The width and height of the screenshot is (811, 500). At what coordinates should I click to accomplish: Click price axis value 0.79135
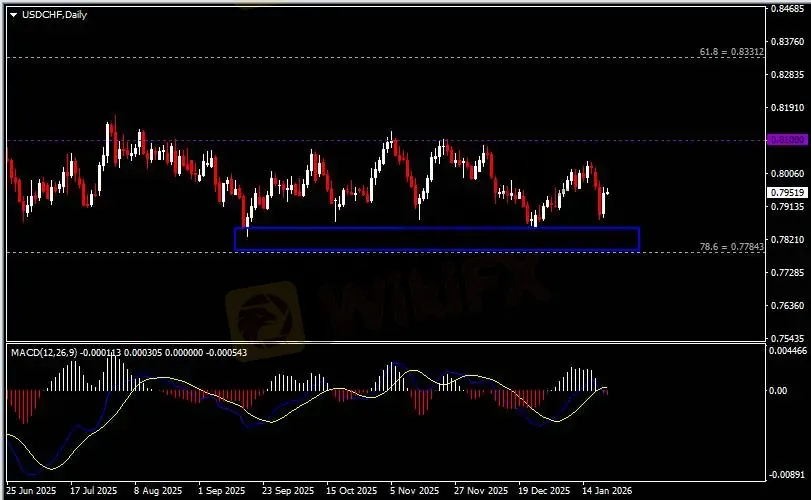(787, 206)
